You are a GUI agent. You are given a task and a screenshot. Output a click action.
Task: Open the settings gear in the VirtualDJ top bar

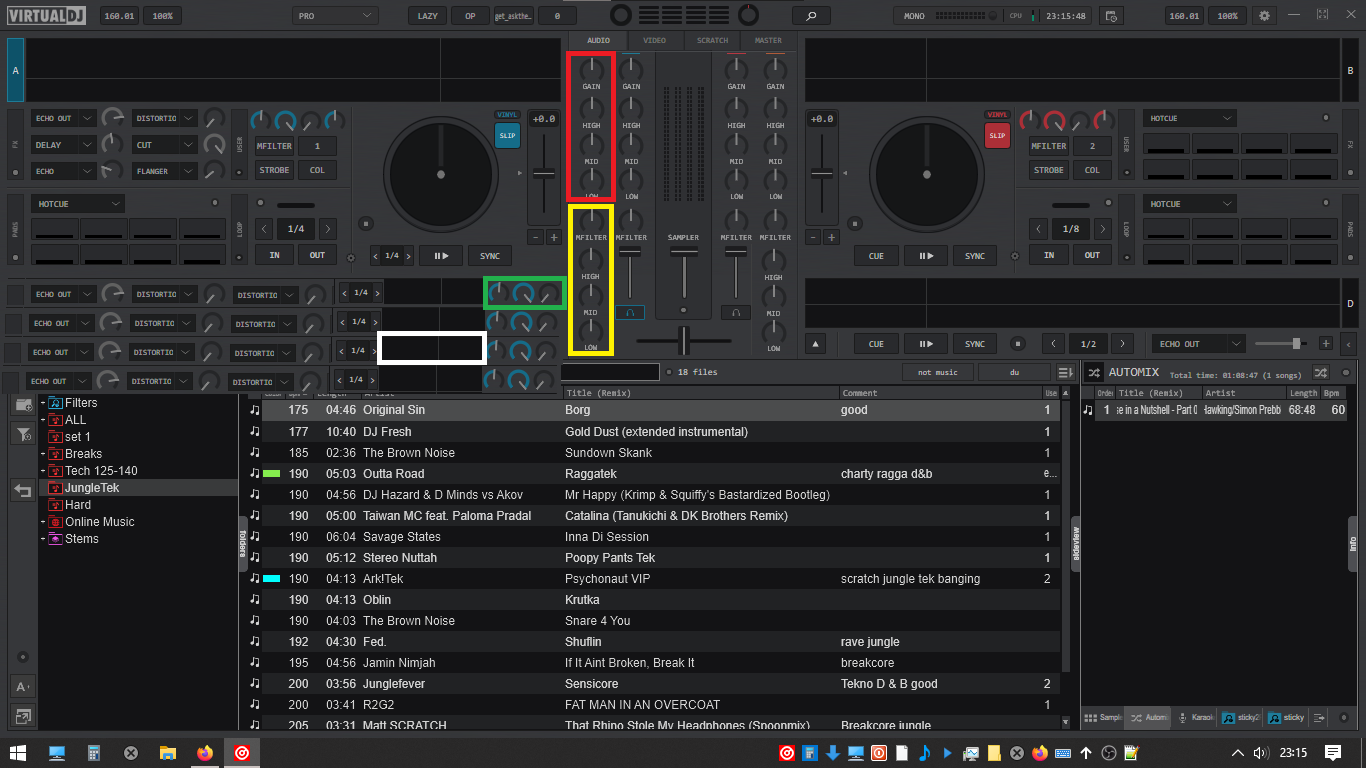click(1265, 16)
